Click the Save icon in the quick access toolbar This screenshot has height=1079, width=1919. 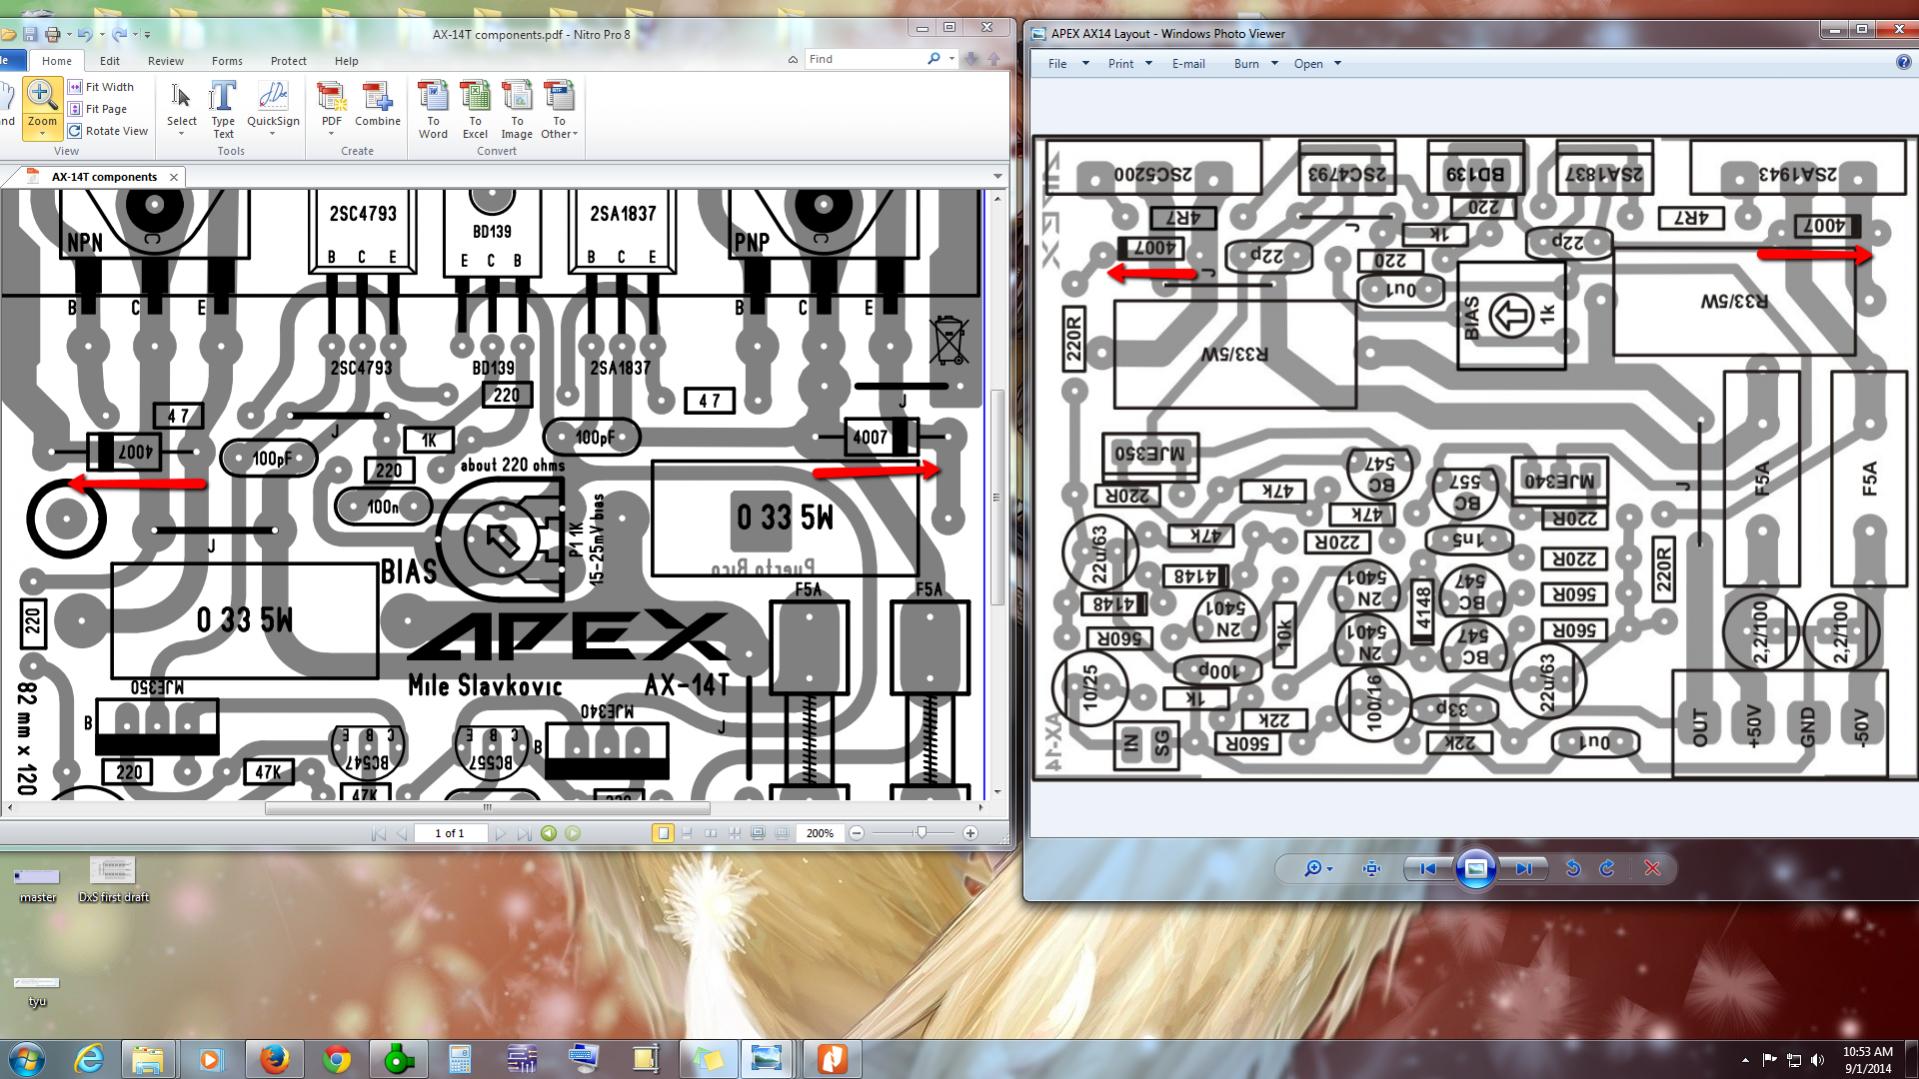click(30, 34)
